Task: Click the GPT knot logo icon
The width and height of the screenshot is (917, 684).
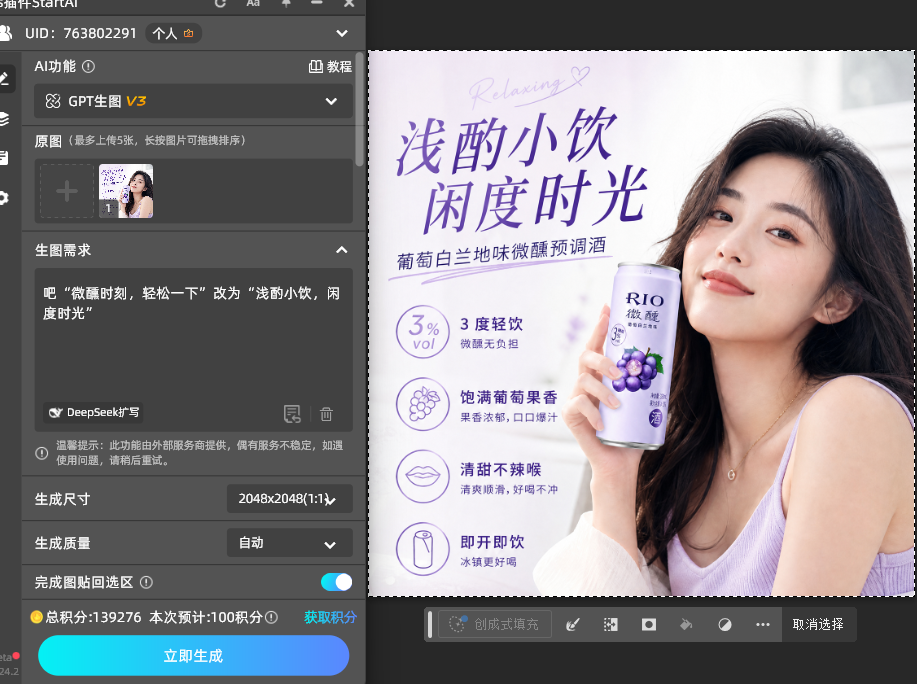Action: 53,101
